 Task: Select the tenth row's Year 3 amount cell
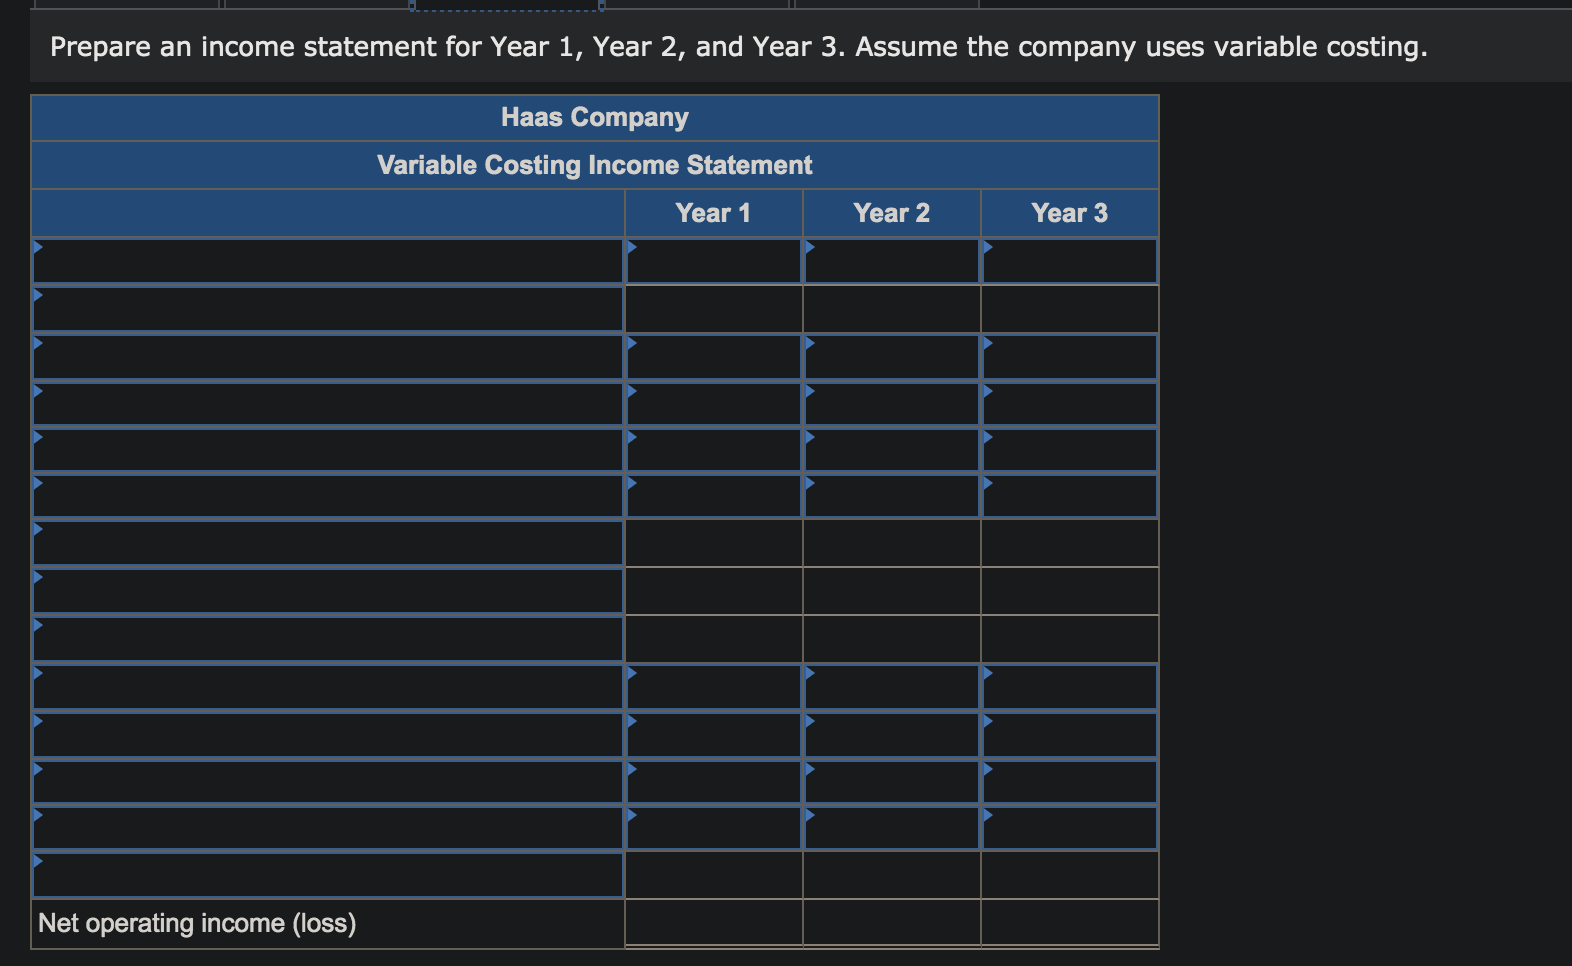tap(1070, 687)
